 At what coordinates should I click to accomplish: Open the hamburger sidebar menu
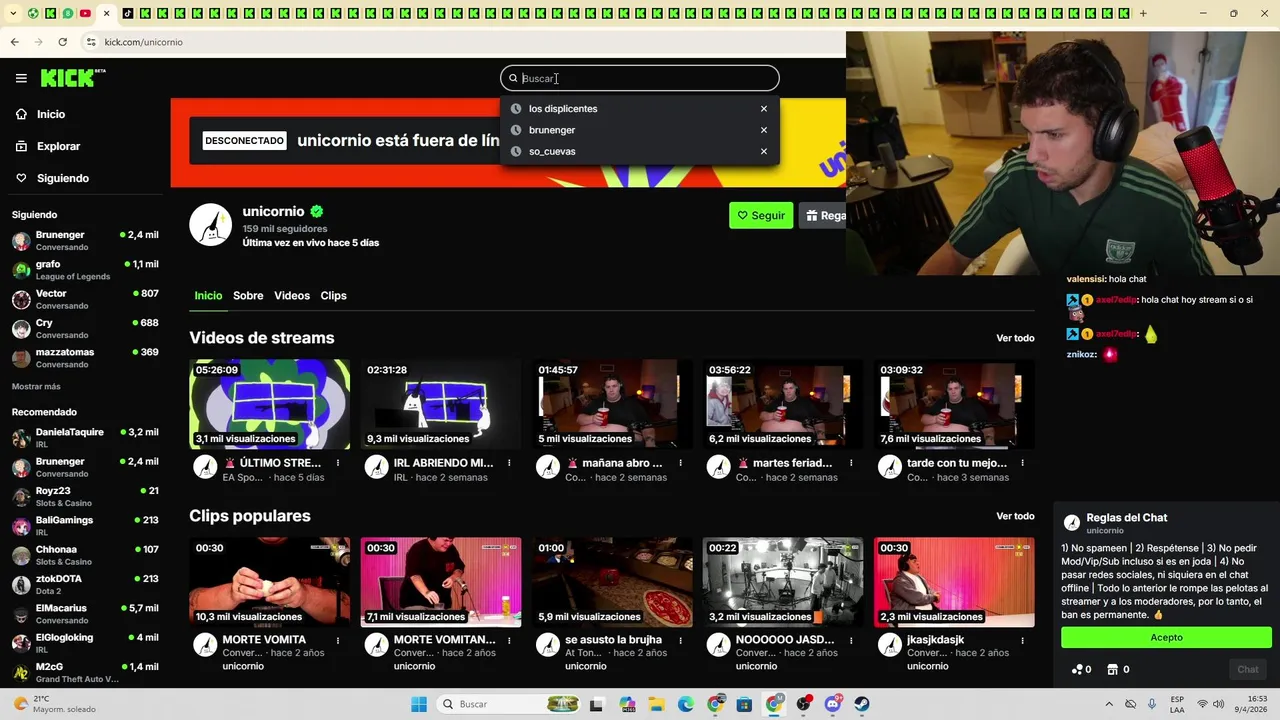21,78
